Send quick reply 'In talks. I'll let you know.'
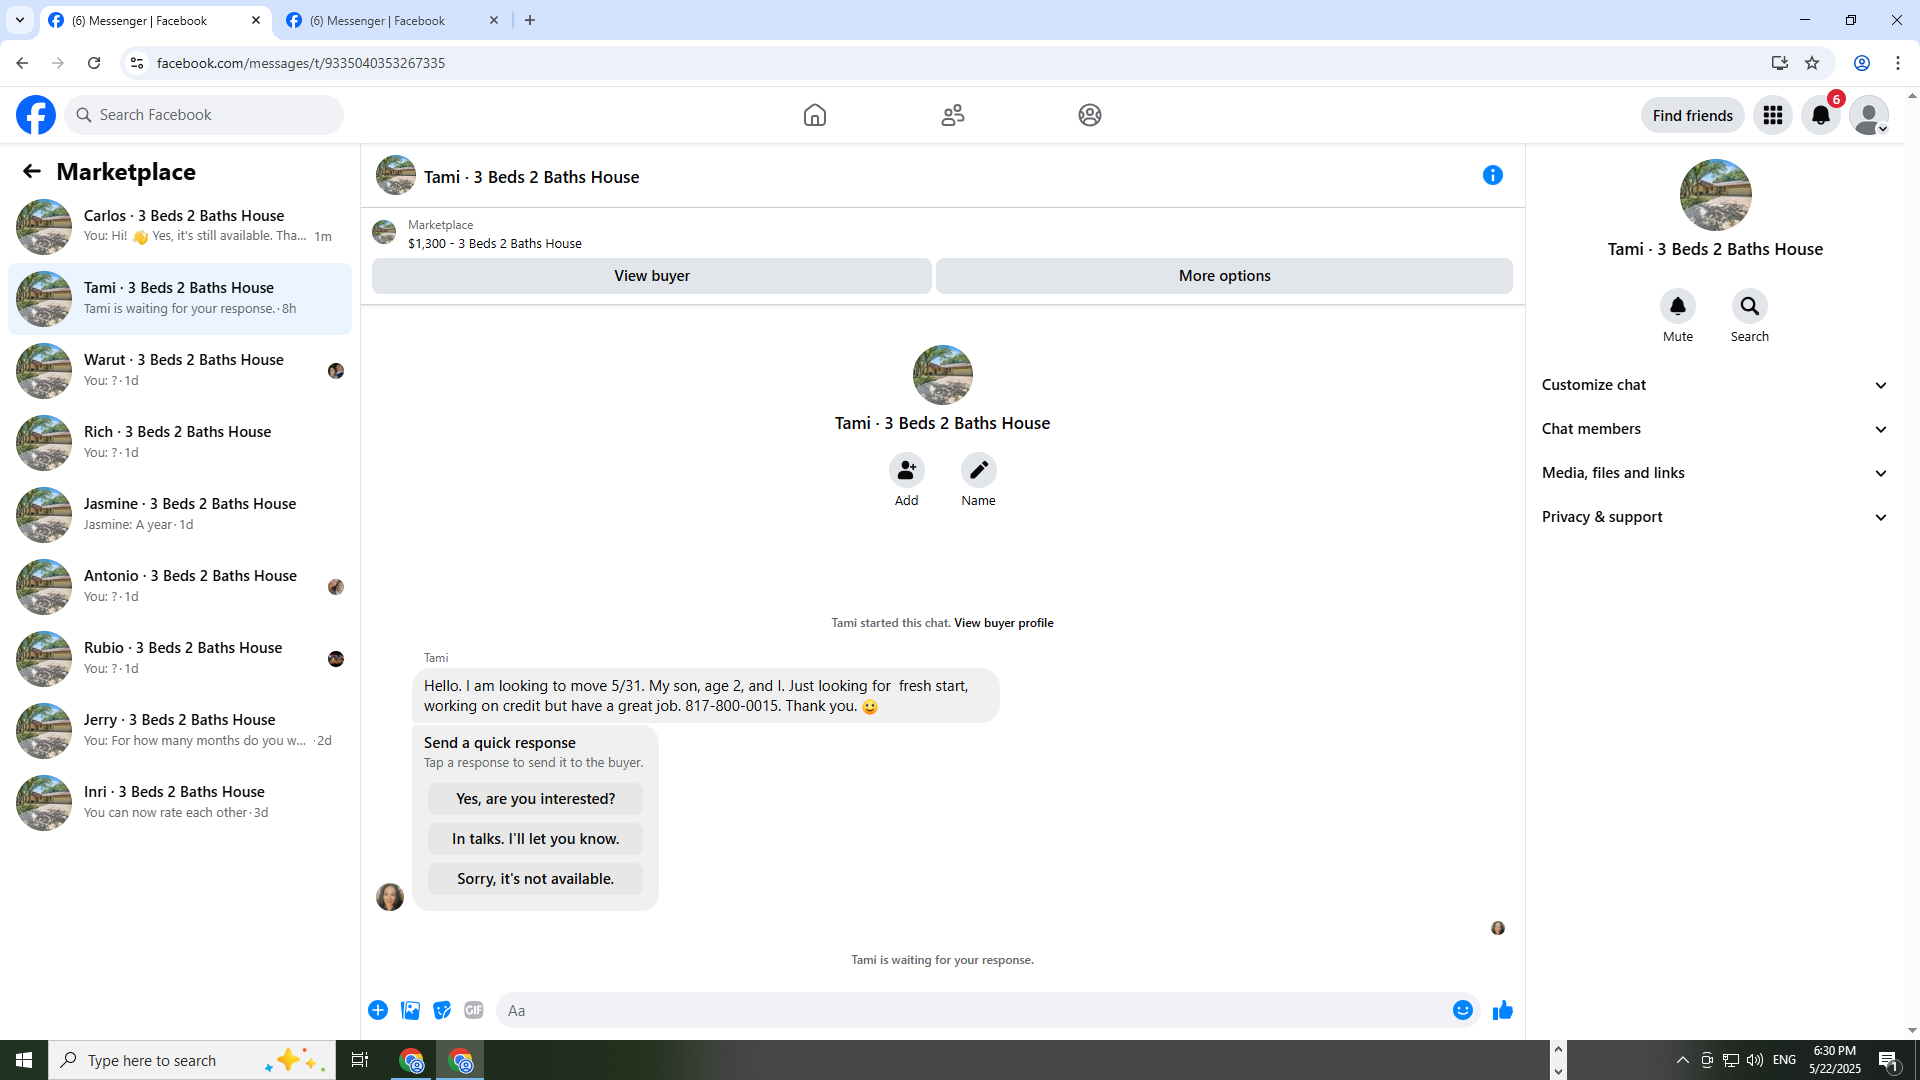Viewport: 1920px width, 1080px height. click(536, 839)
